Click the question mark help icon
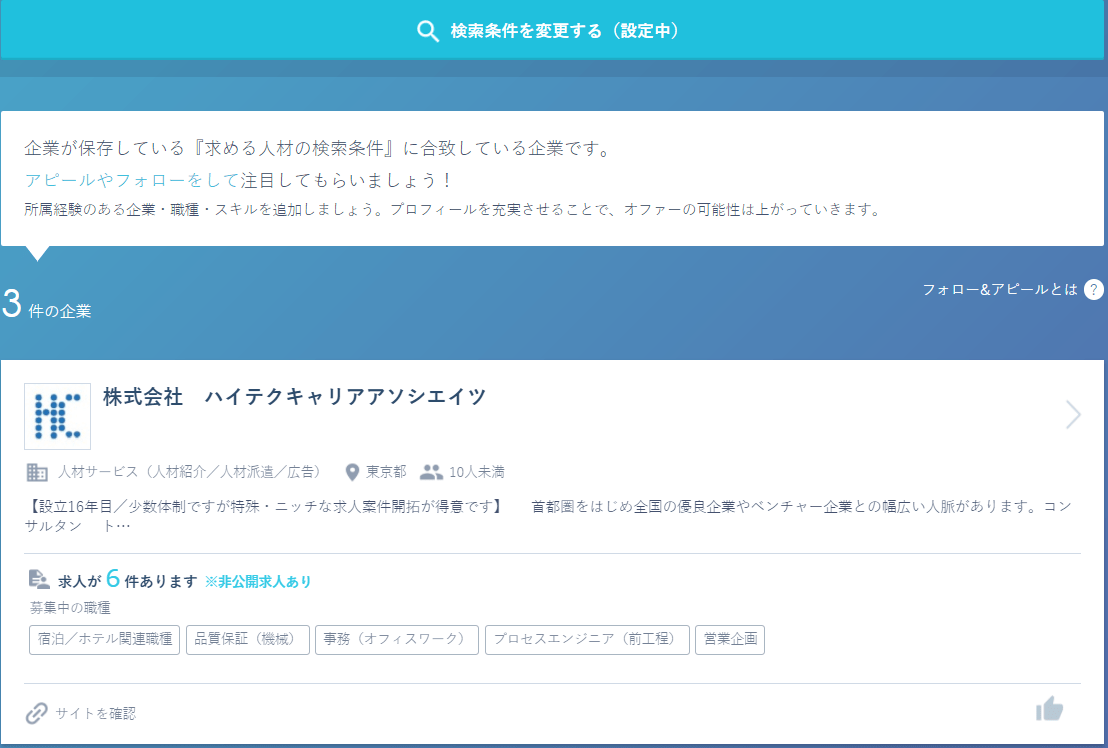1108x748 pixels. point(1093,290)
